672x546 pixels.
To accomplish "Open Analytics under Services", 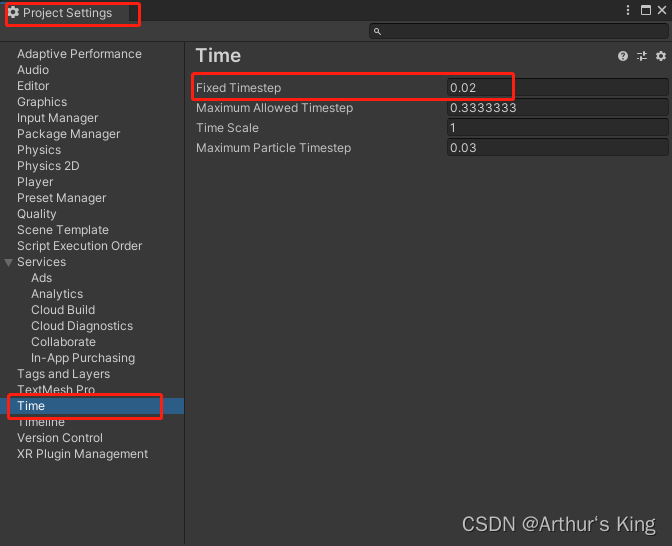I will 57,294.
